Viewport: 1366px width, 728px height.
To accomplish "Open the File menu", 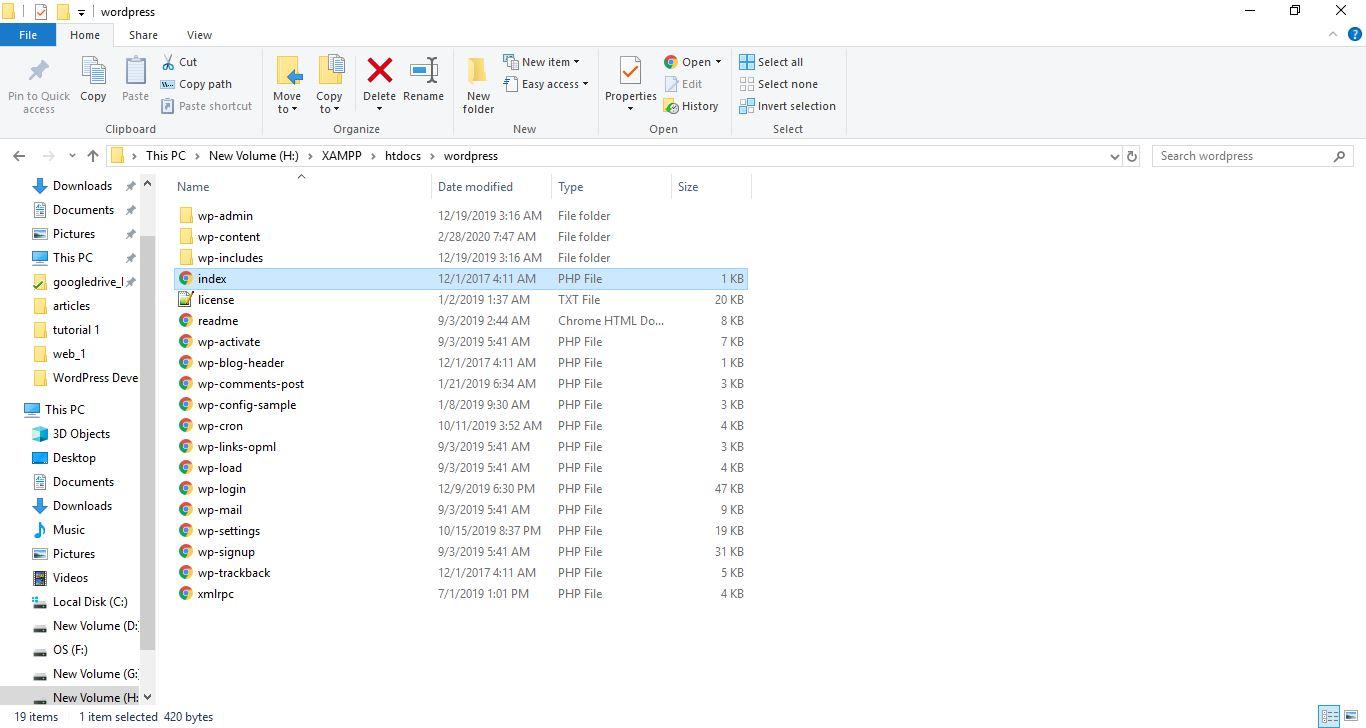I will tap(28, 35).
